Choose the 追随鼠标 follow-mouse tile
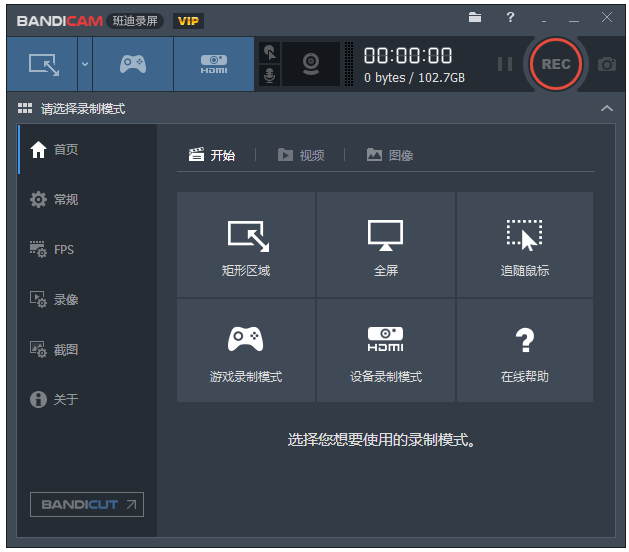 coord(525,244)
